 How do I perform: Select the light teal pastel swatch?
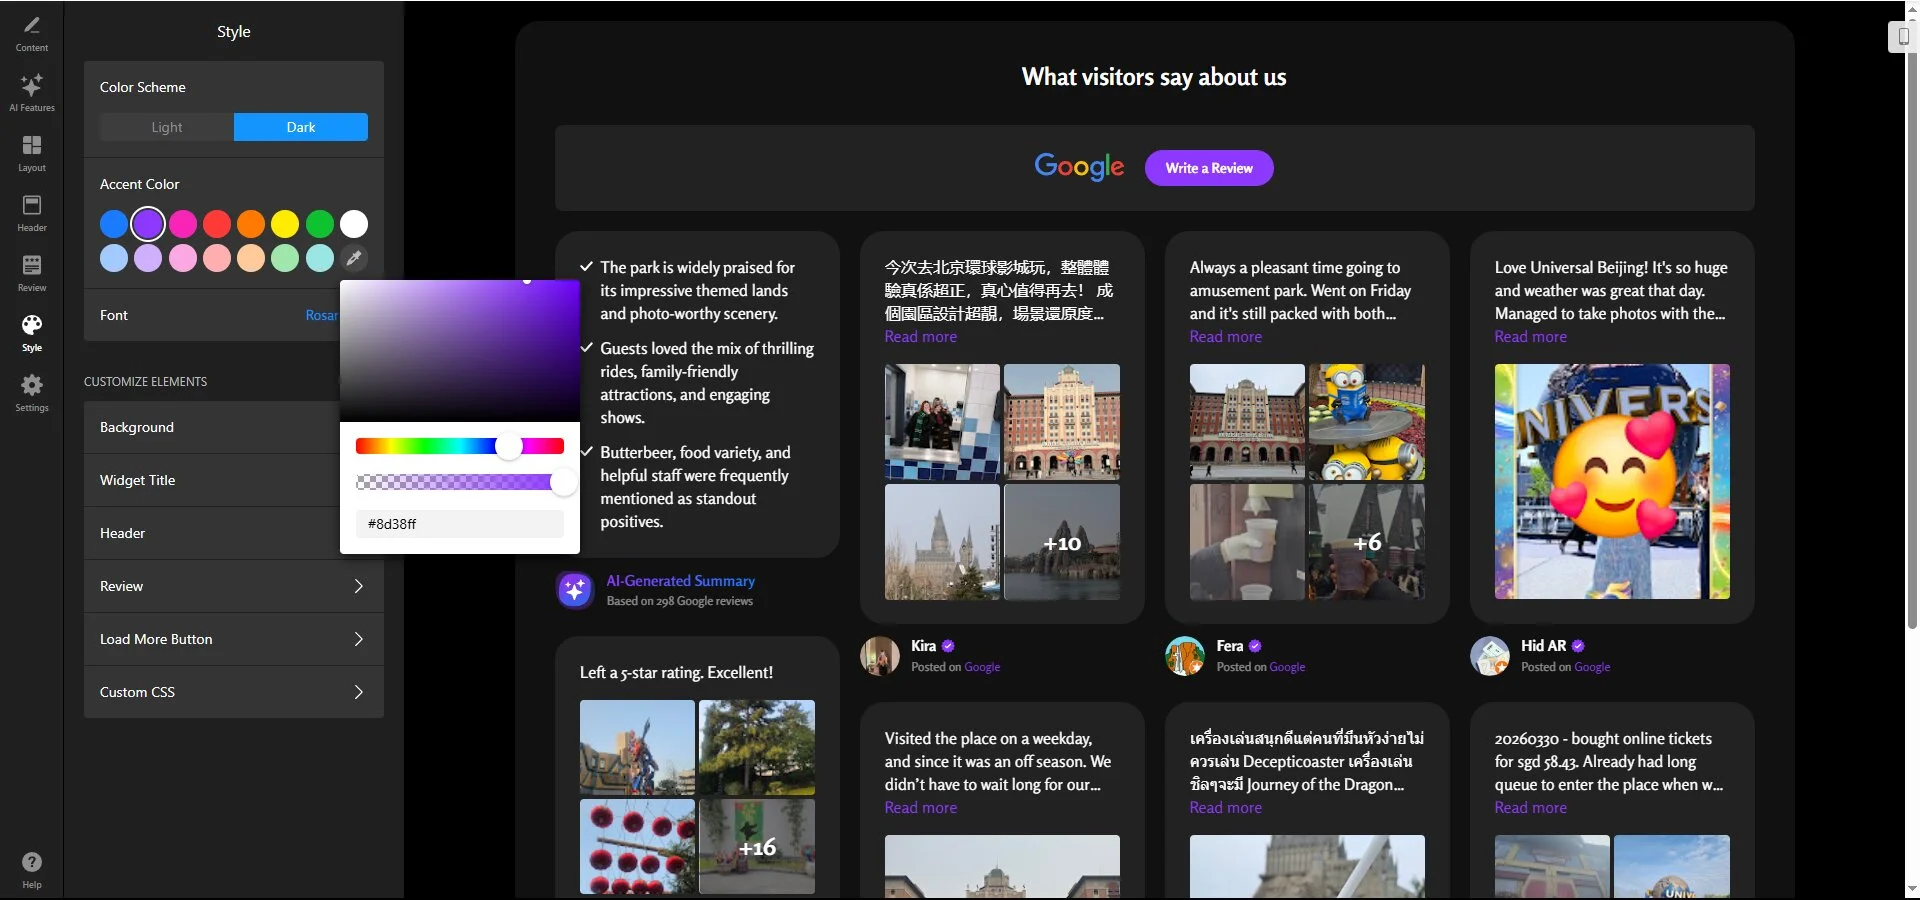(x=320, y=258)
